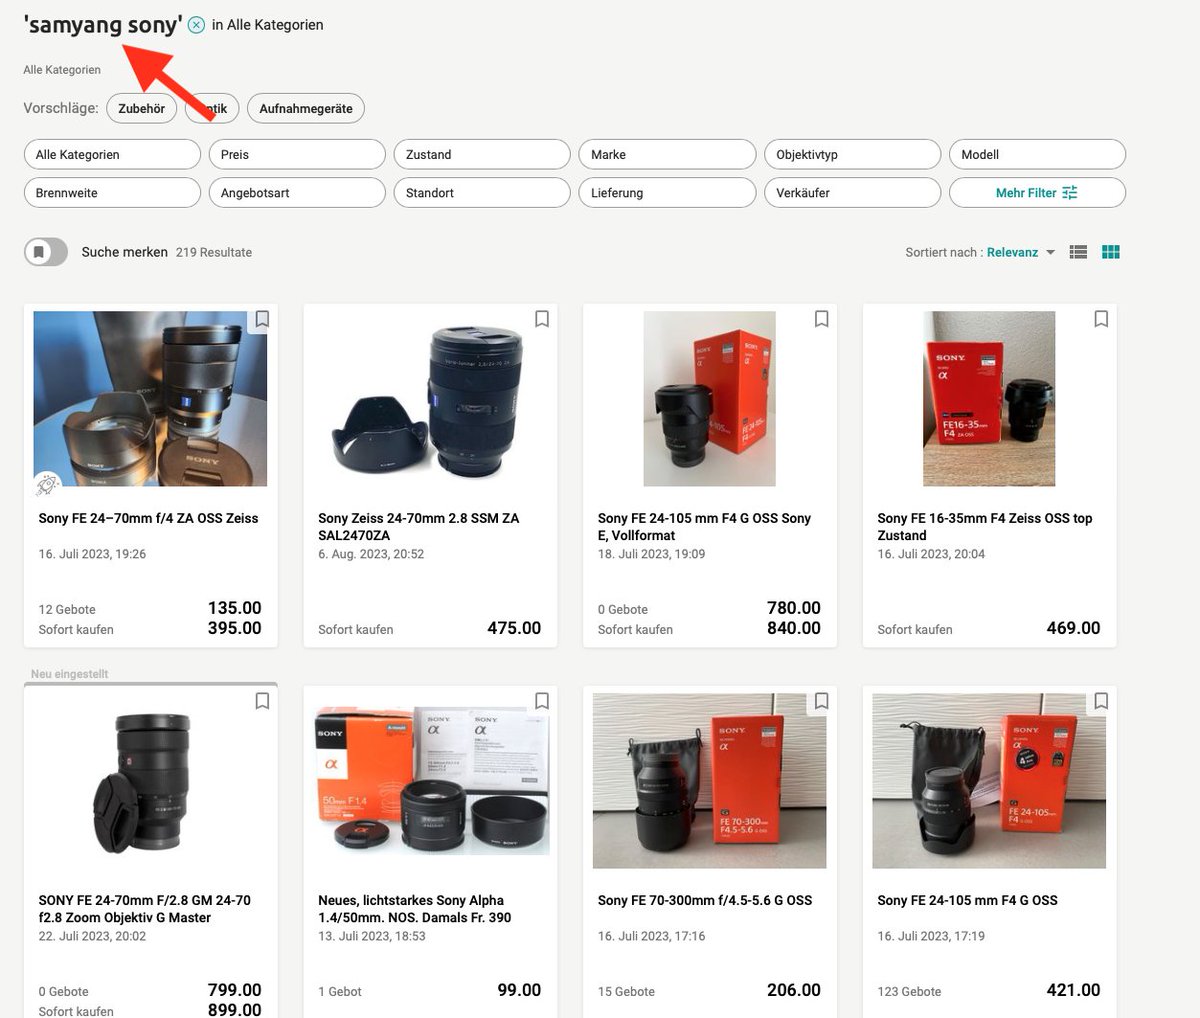Screen dimensions: 1200x1018
Task: Click the 475.00 Sofort kaufen price
Action: [x=514, y=628]
